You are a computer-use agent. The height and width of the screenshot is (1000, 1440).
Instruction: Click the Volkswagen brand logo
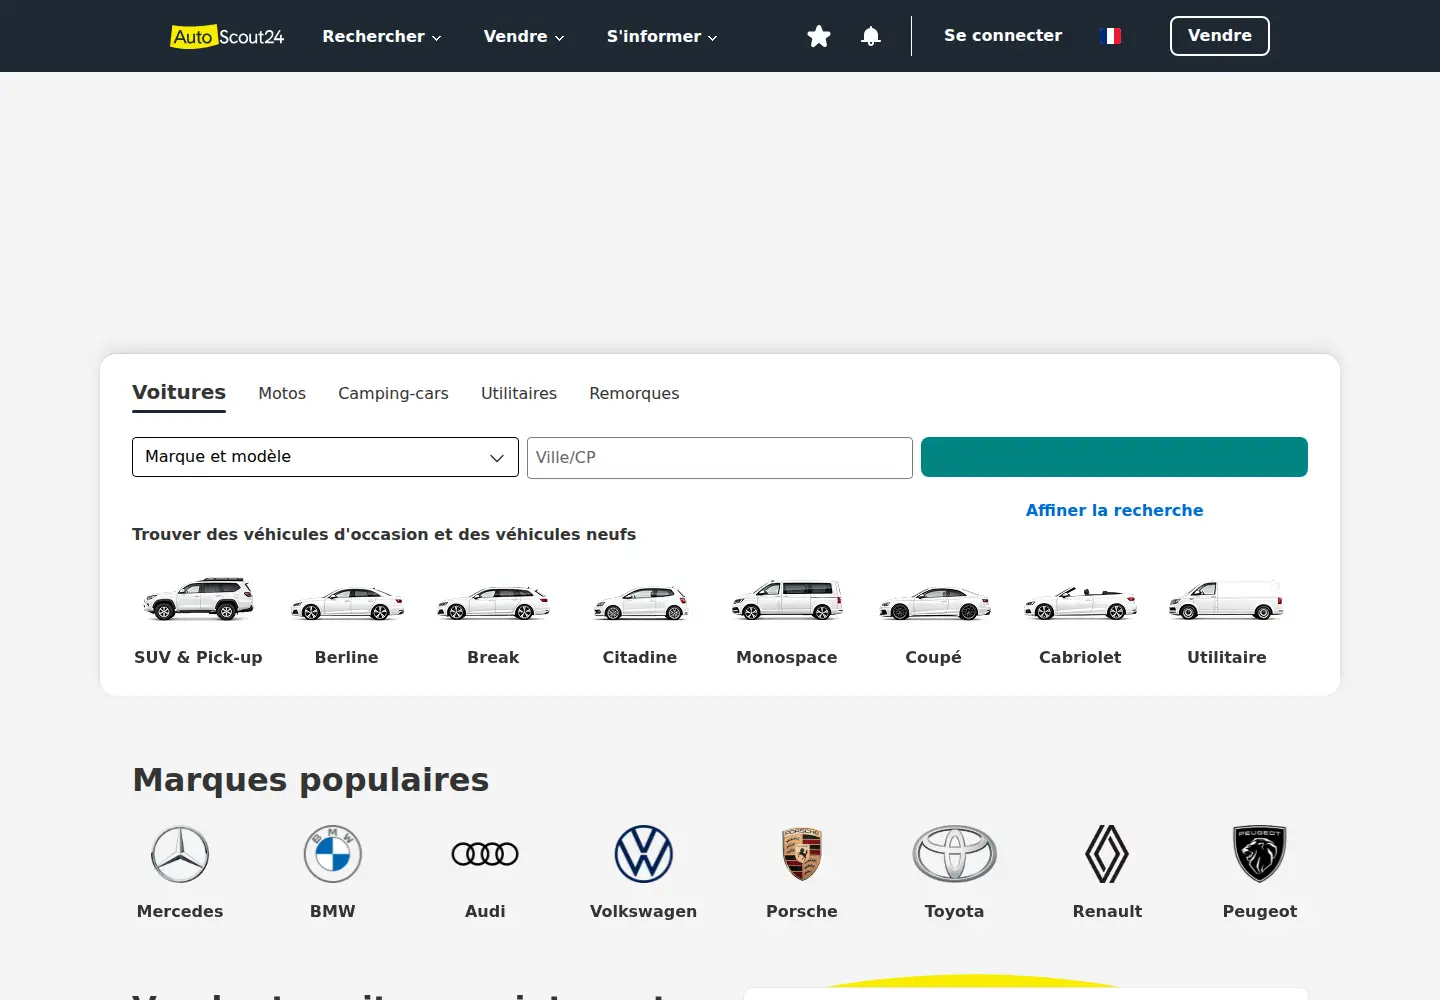pos(644,854)
